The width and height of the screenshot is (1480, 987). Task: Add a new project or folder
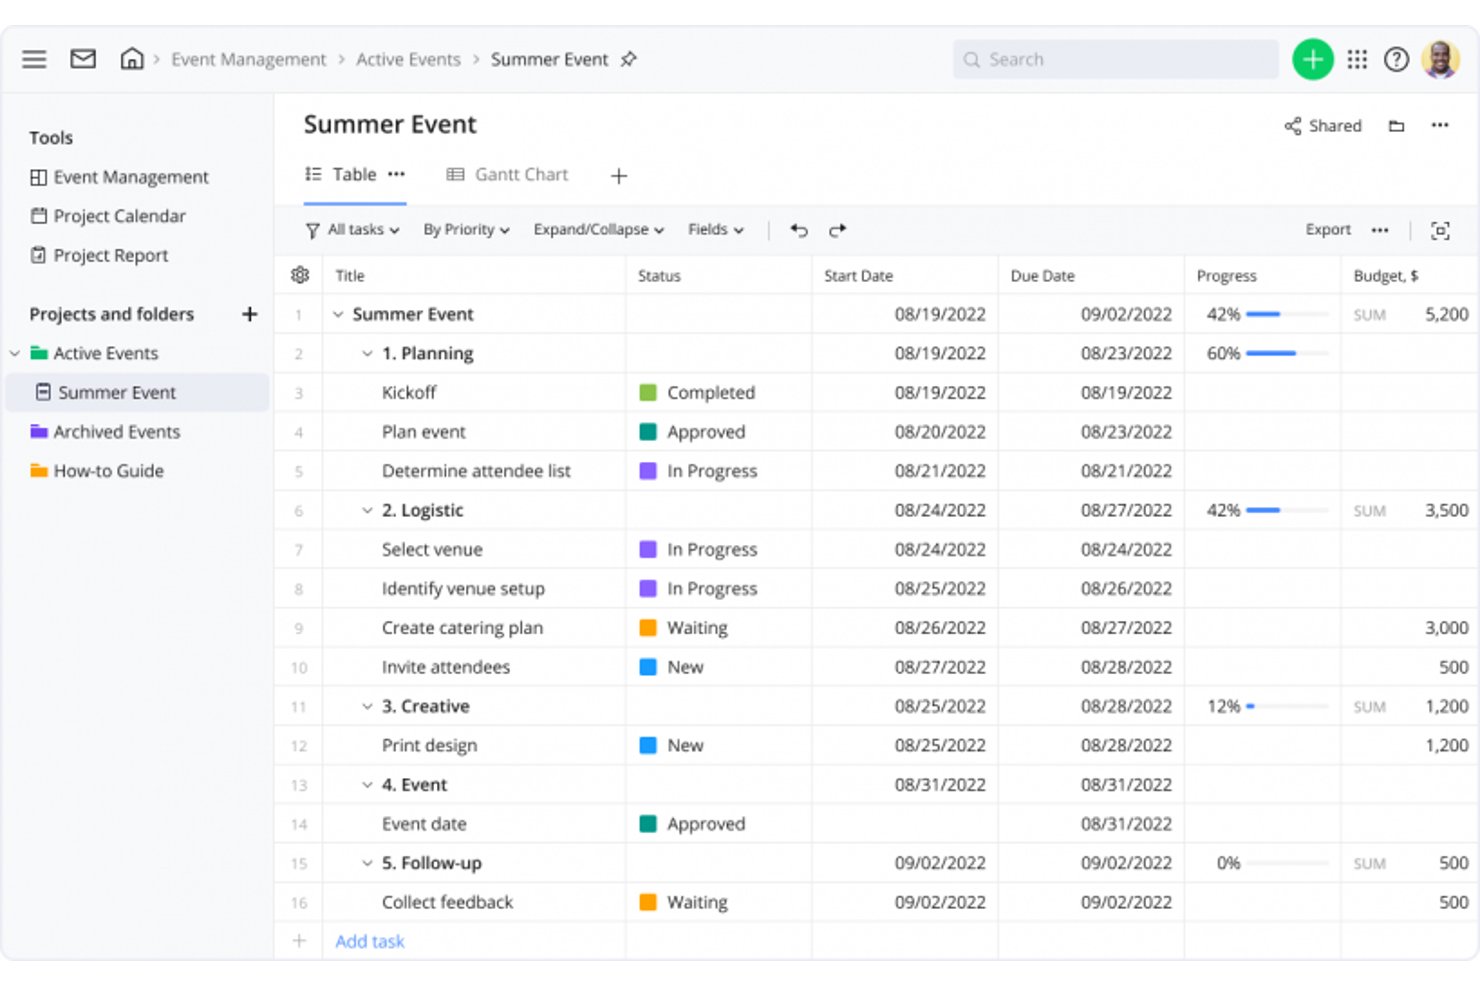coord(250,314)
